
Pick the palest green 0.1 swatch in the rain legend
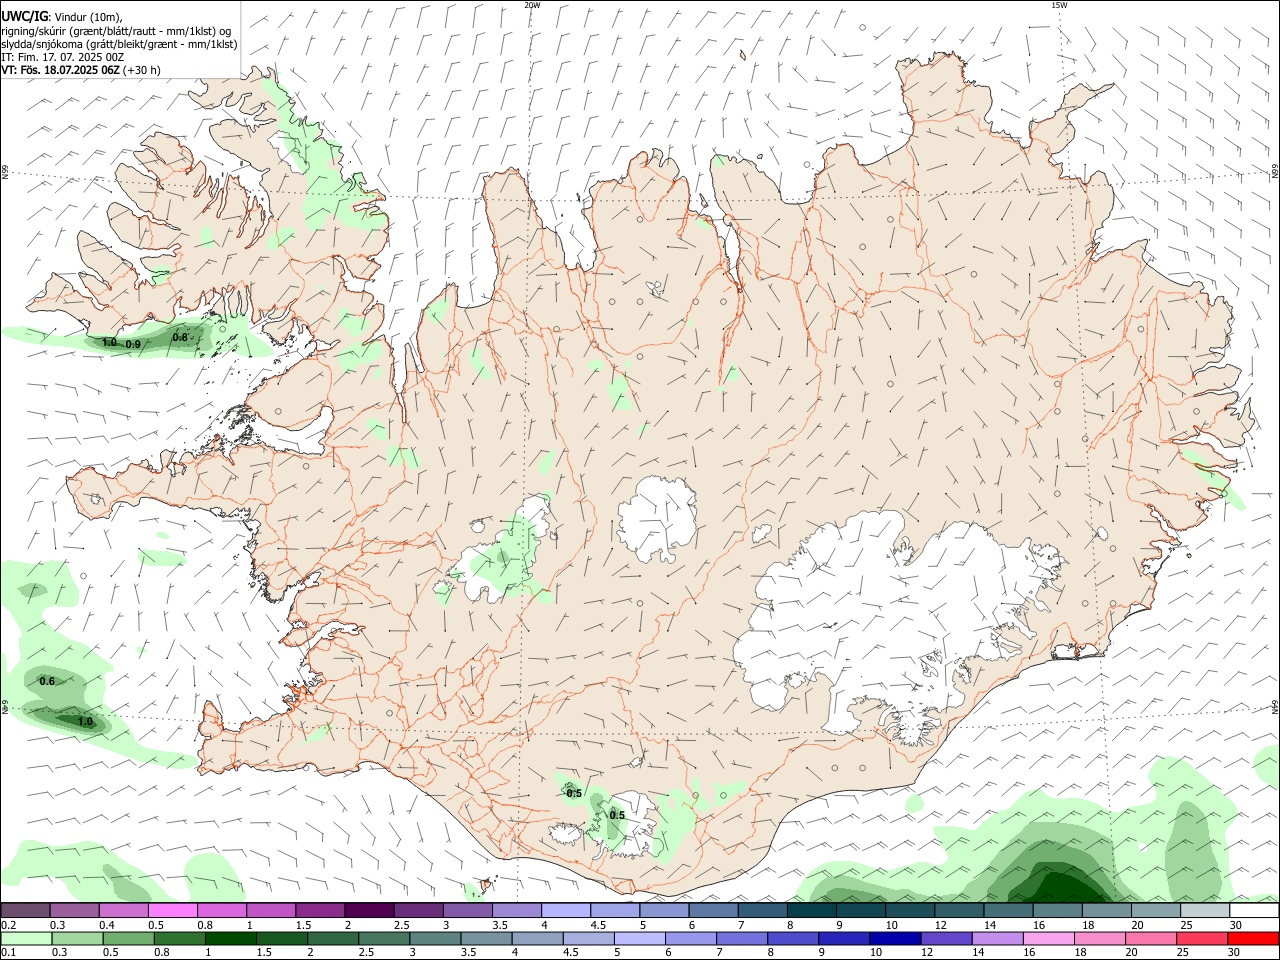(26, 938)
